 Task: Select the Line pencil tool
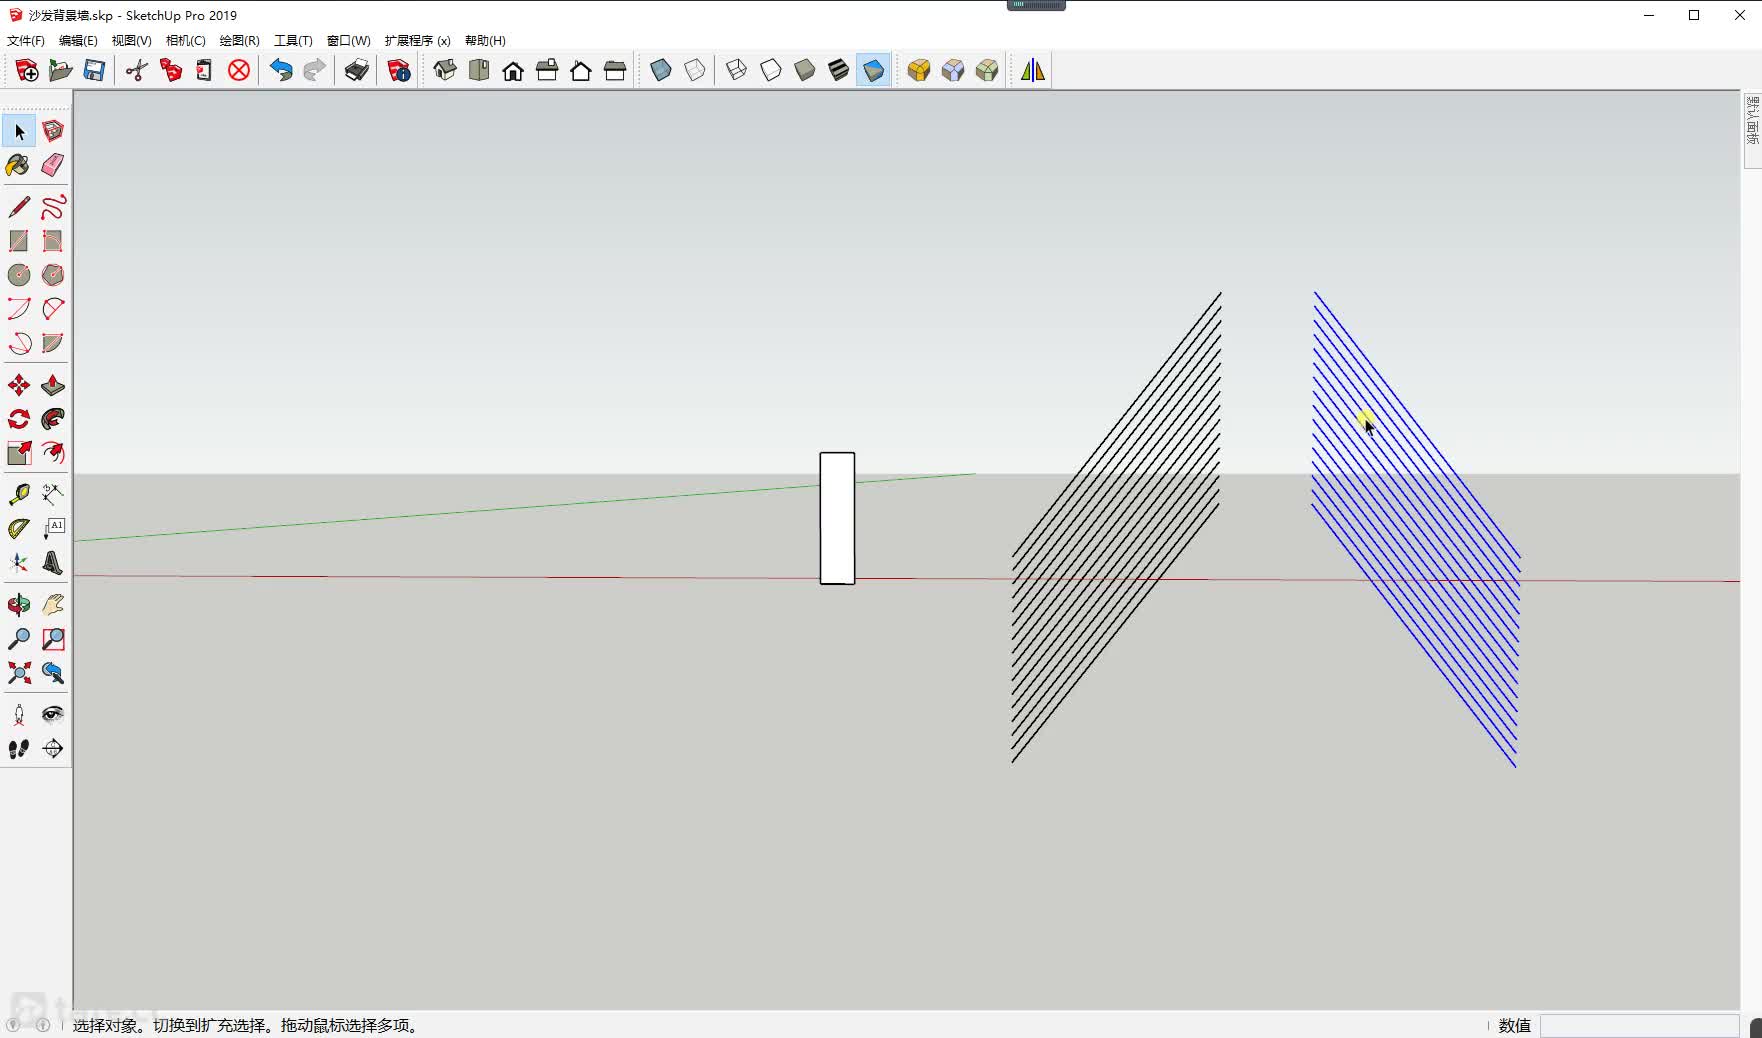coord(19,207)
